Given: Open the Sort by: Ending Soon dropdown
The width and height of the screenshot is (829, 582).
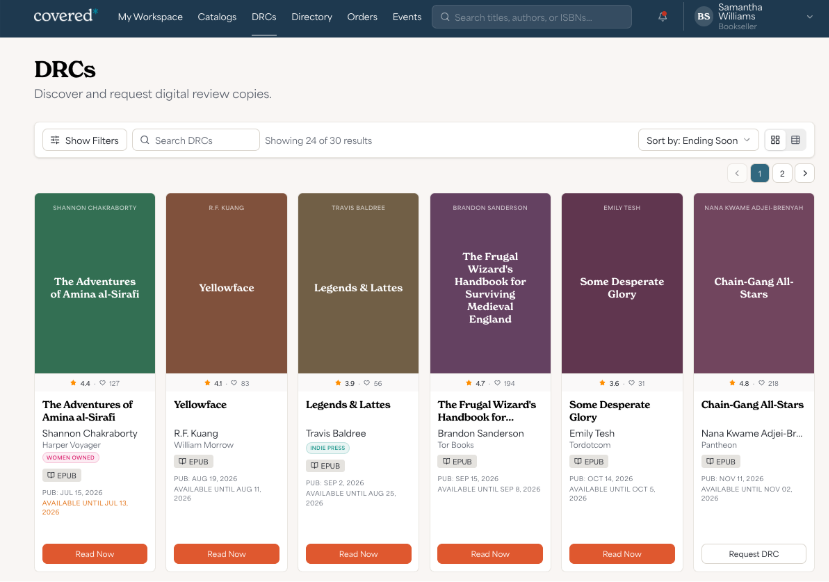Looking at the screenshot, I should point(698,140).
